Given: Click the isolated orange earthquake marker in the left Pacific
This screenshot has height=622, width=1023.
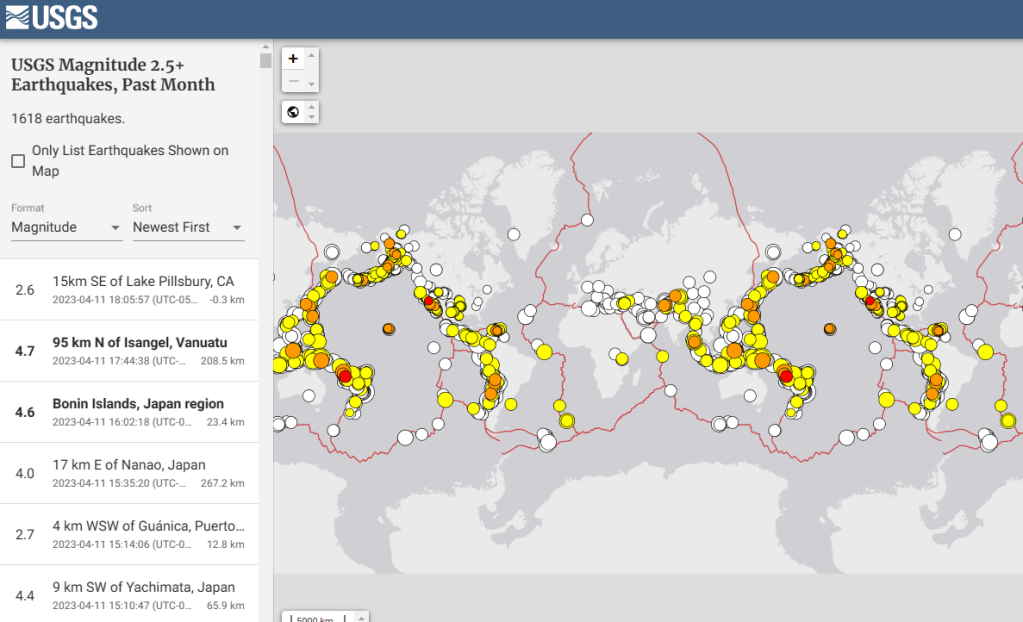Looking at the screenshot, I should tap(388, 329).
